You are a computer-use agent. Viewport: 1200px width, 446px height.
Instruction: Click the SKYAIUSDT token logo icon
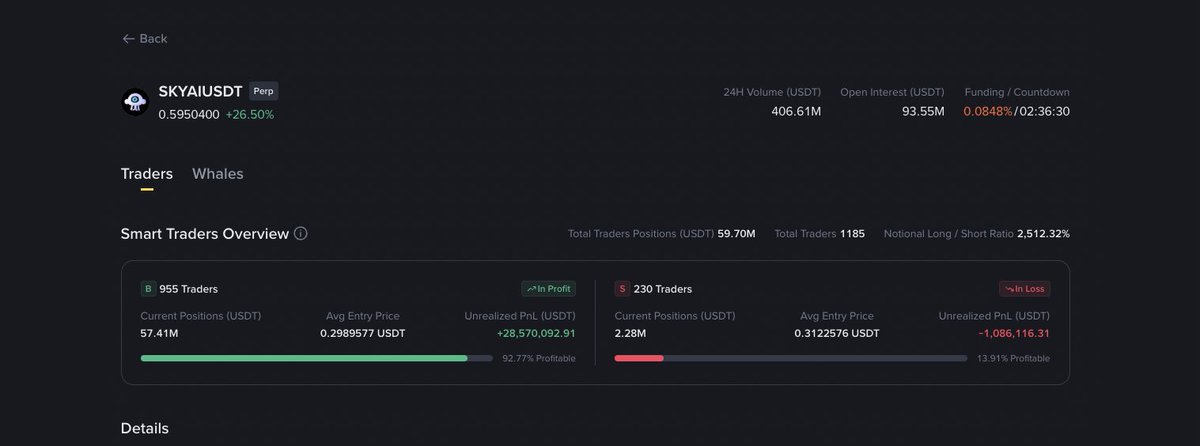135,102
